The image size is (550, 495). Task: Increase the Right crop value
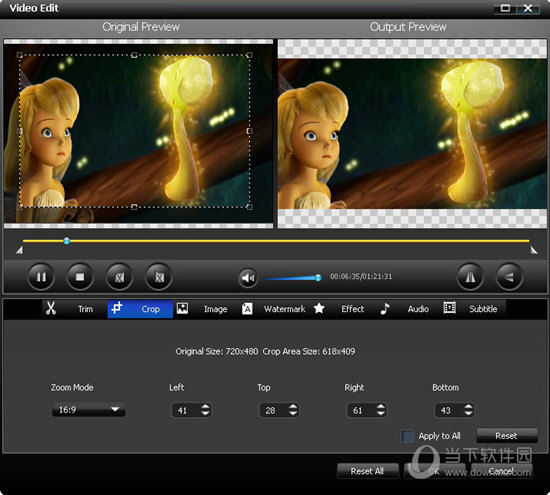pos(381,407)
